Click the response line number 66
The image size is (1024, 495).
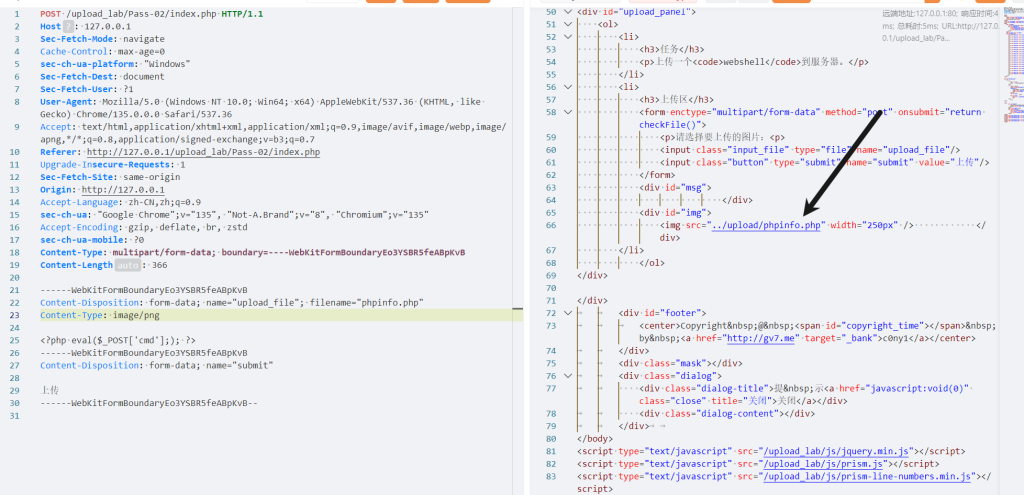point(551,225)
